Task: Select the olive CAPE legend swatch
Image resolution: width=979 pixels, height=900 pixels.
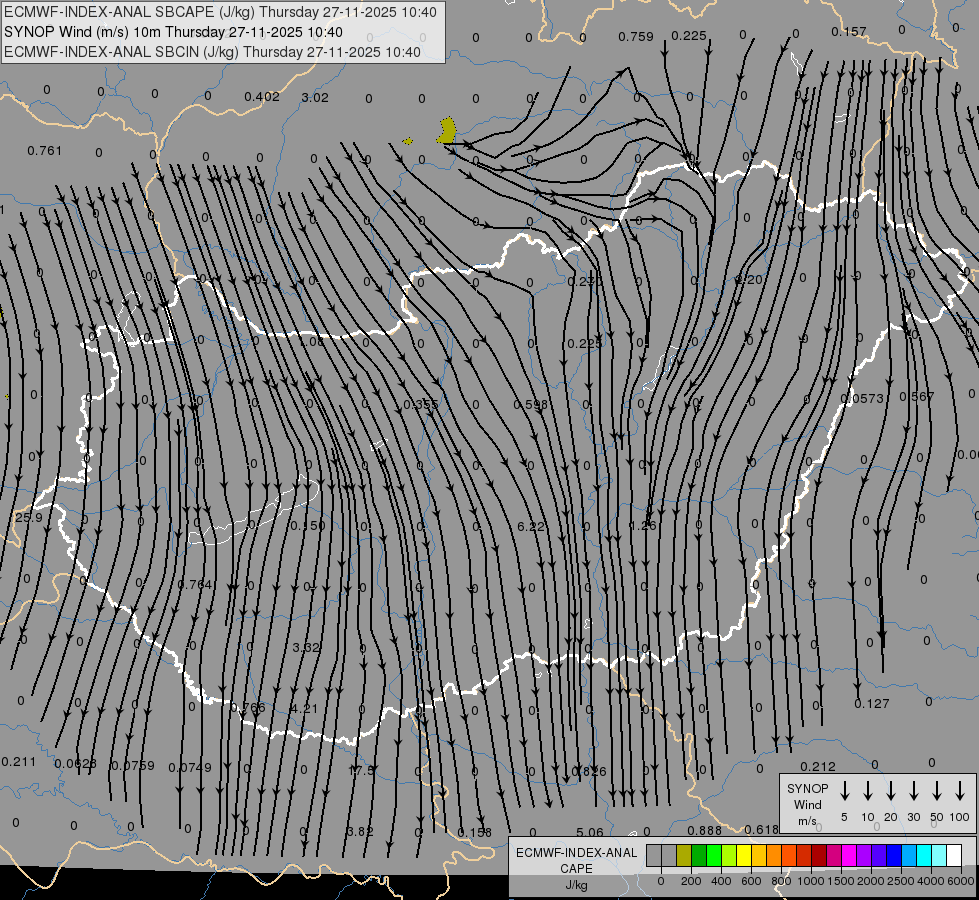Action: coord(684,856)
